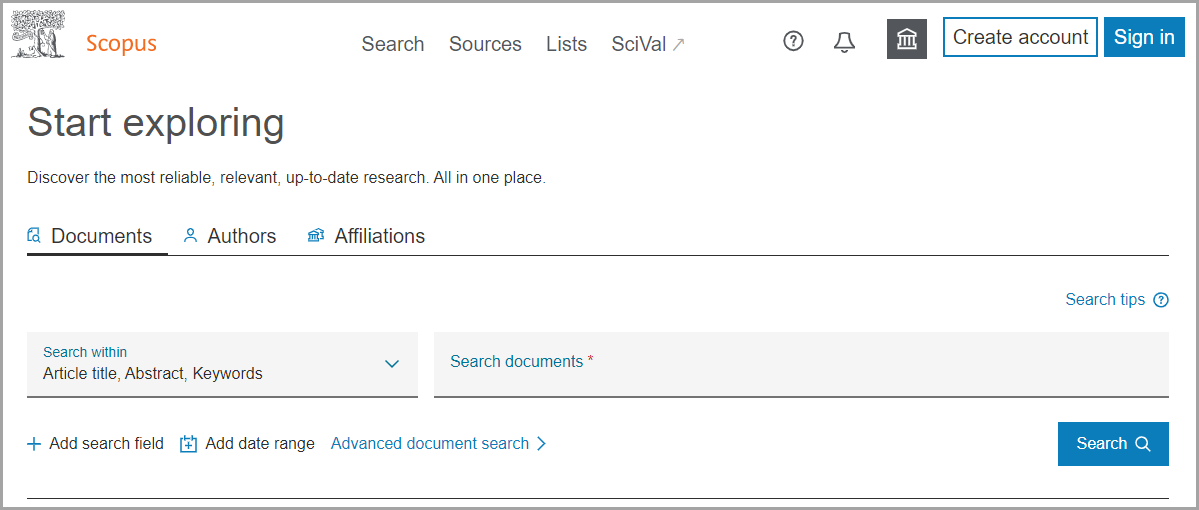Click the 'Discover the most reliable' tagline text

[x=287, y=179]
